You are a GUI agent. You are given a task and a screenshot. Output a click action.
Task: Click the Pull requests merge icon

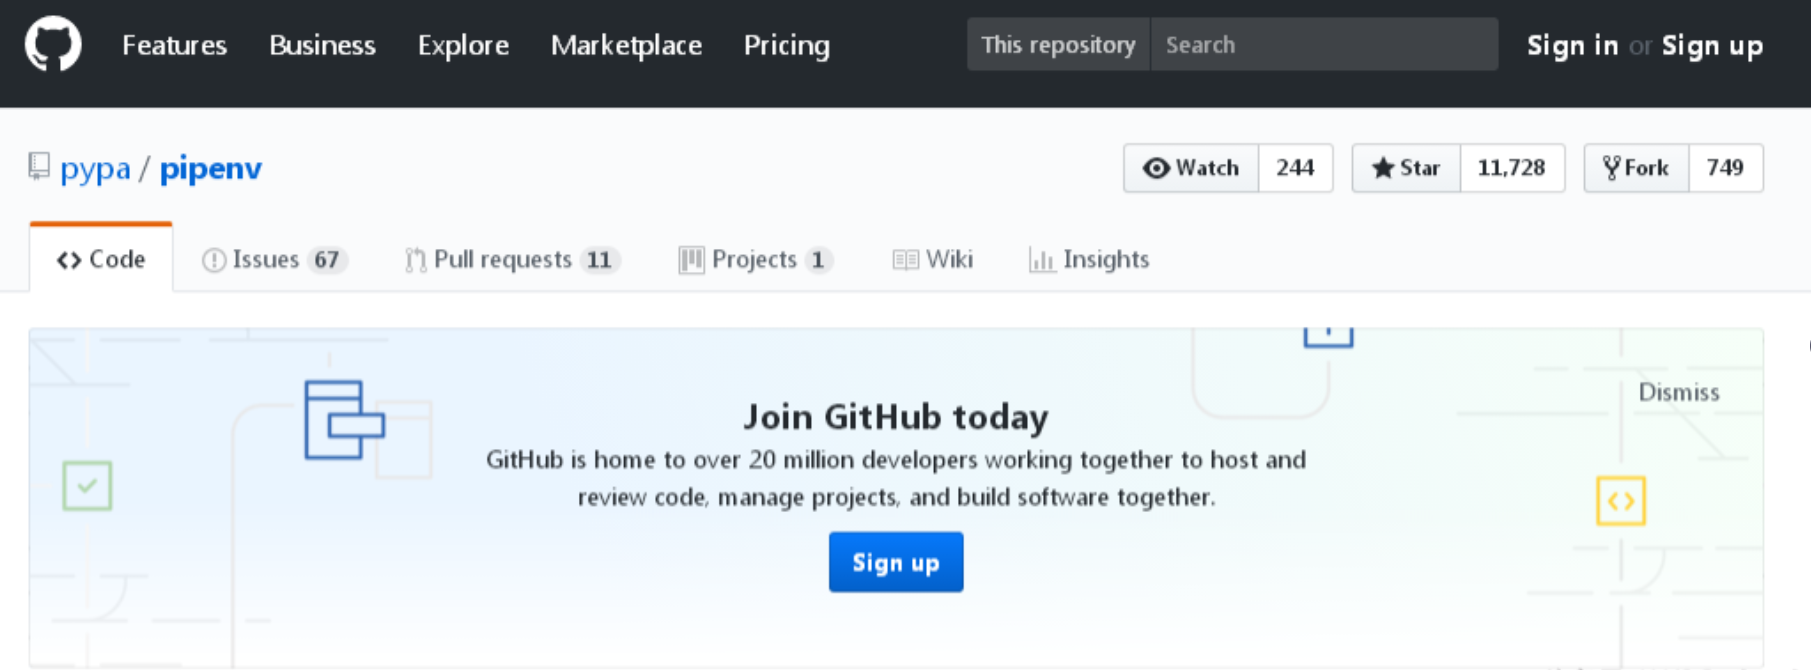(x=416, y=260)
